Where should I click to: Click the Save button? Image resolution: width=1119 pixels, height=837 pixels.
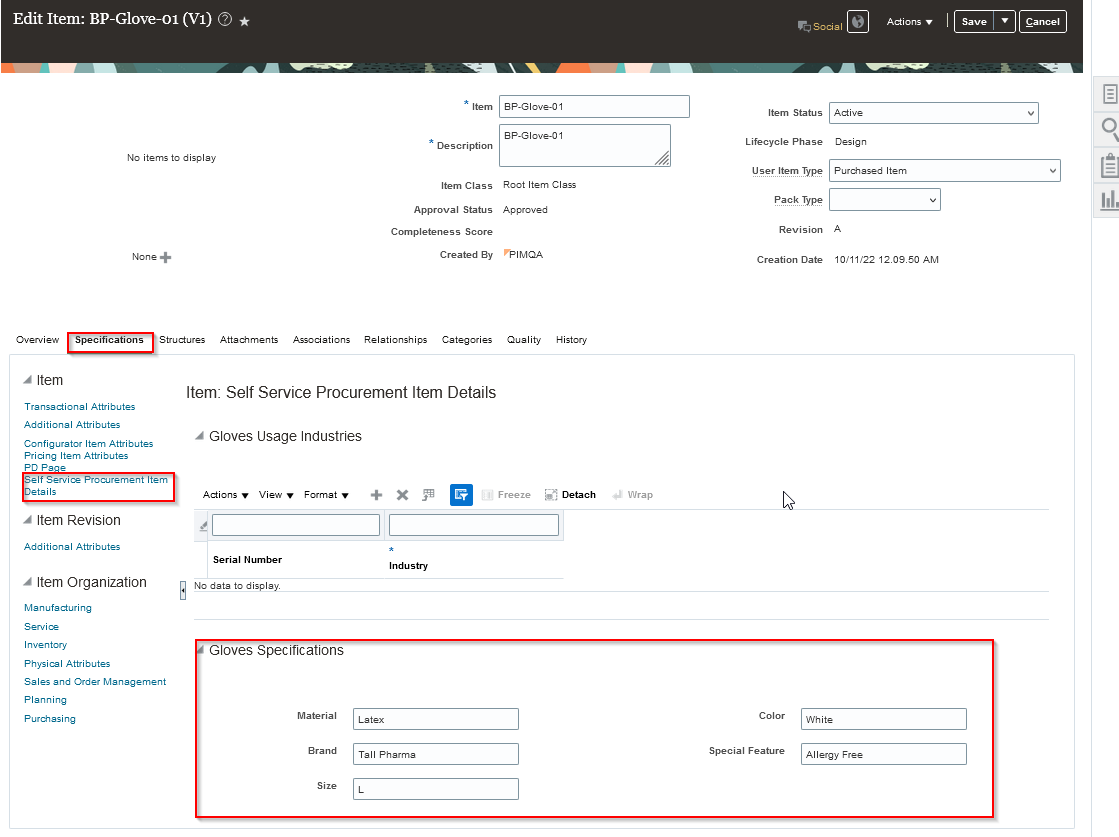click(x=973, y=21)
